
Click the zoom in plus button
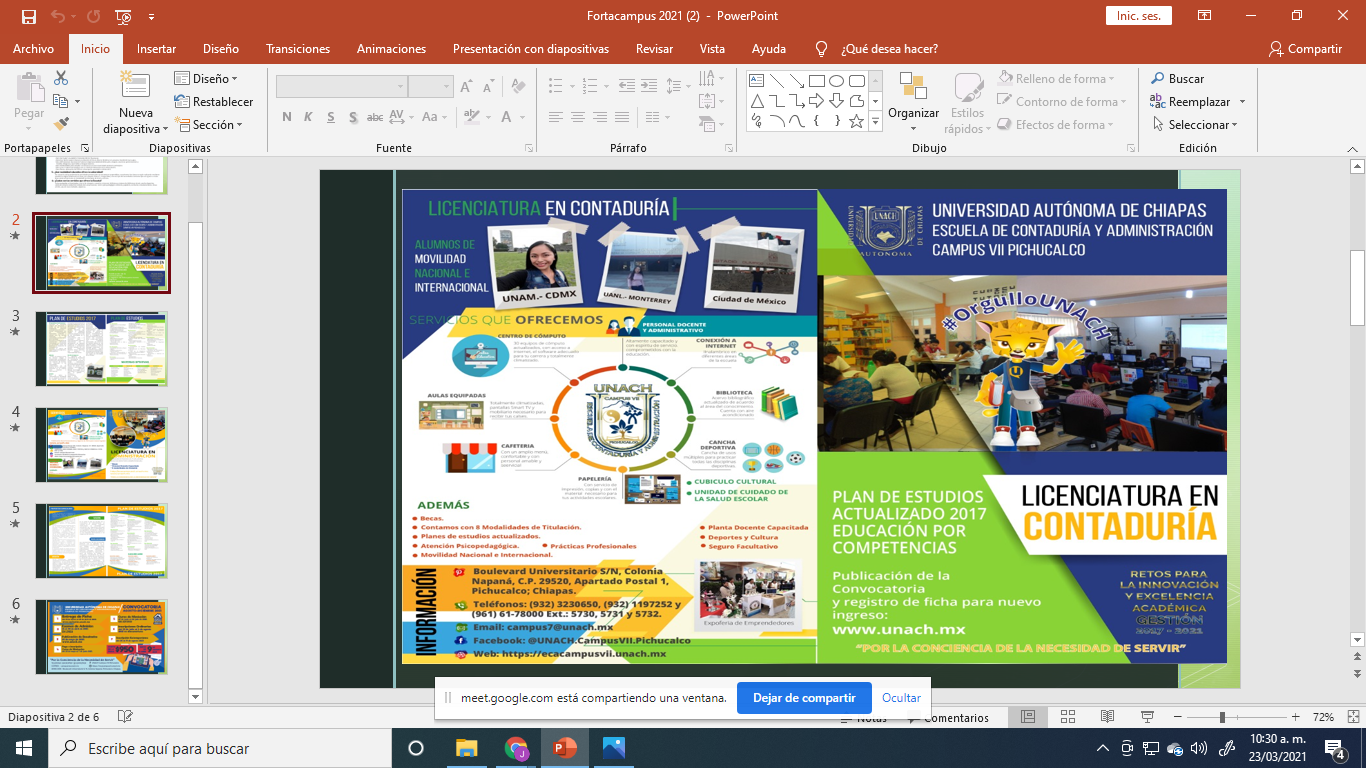pos(1295,717)
